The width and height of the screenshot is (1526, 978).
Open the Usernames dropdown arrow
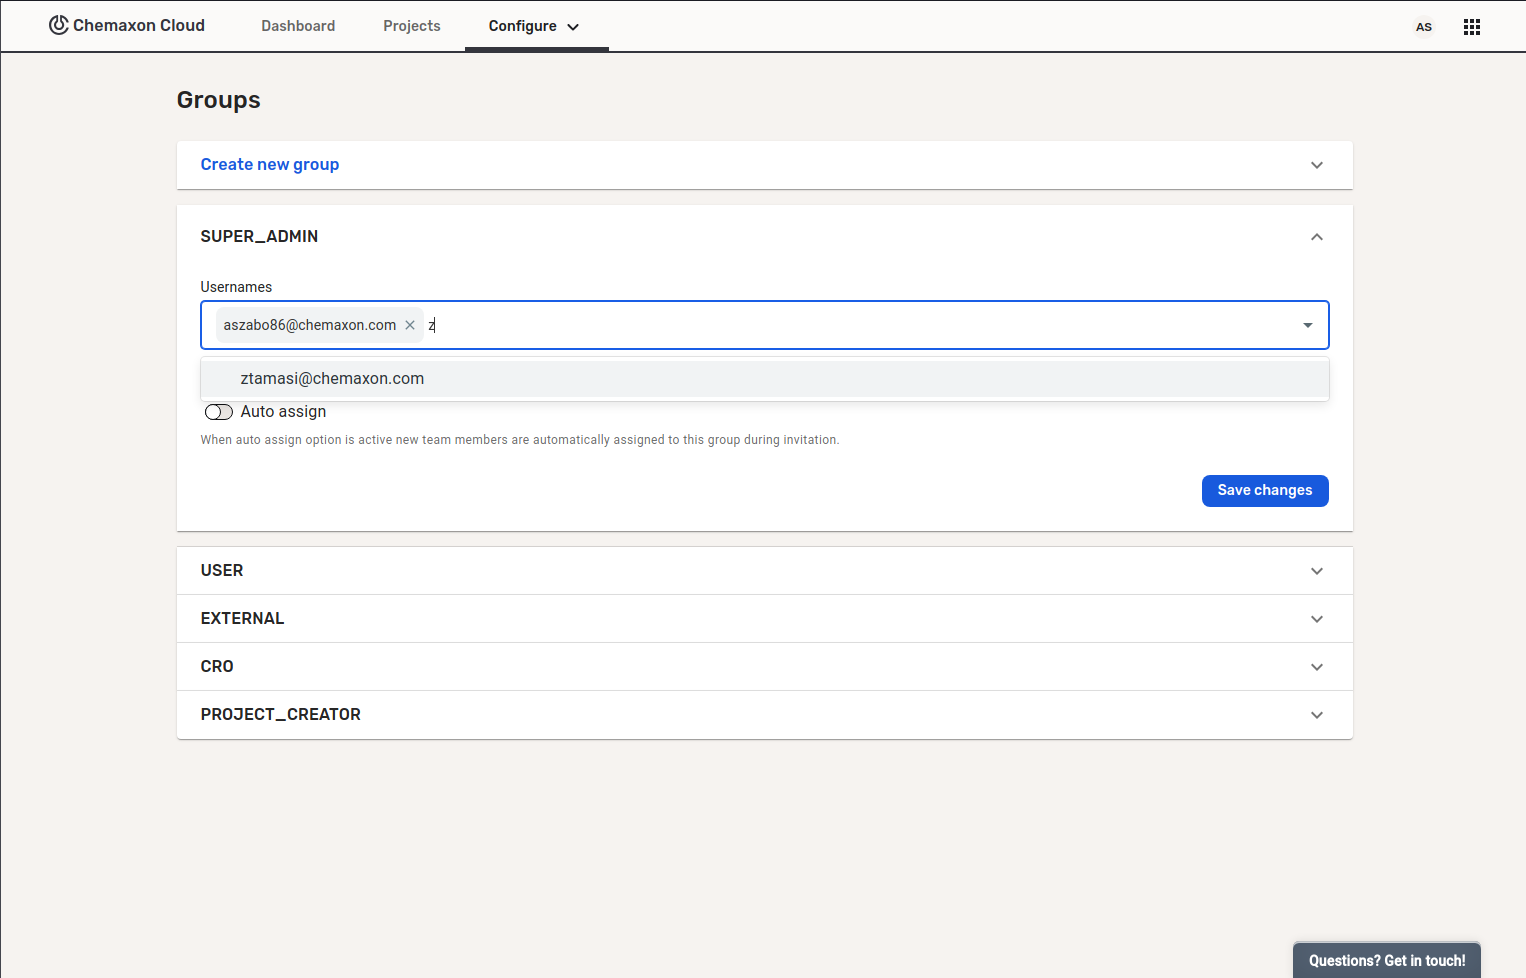coord(1307,325)
